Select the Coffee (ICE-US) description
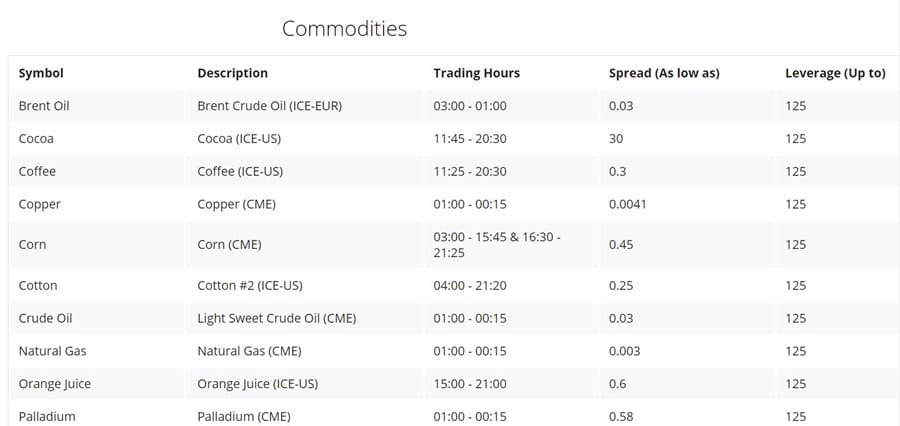The height and width of the screenshot is (426, 900). point(240,171)
